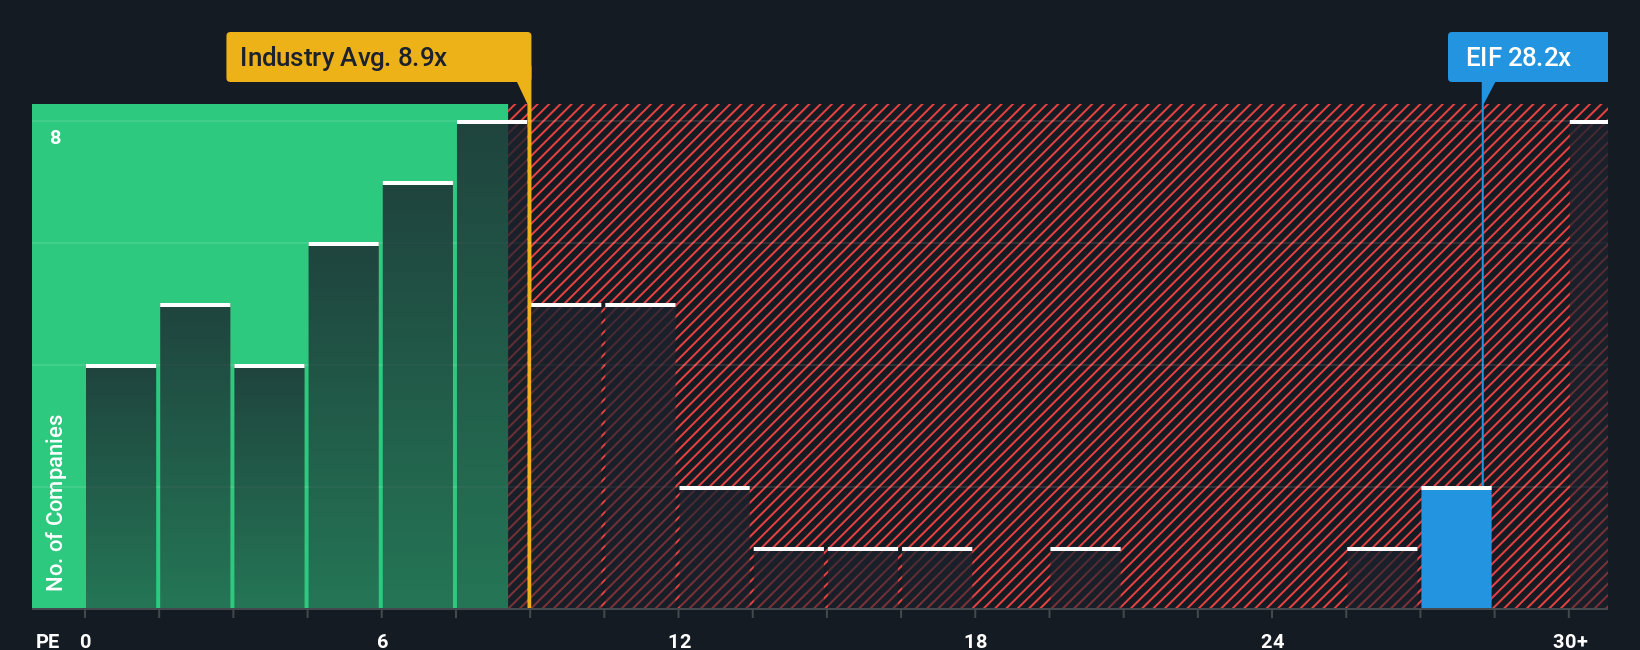Click the Industry Avg. 8.9x label
Screen dimensions: 1640x650
coord(378,57)
